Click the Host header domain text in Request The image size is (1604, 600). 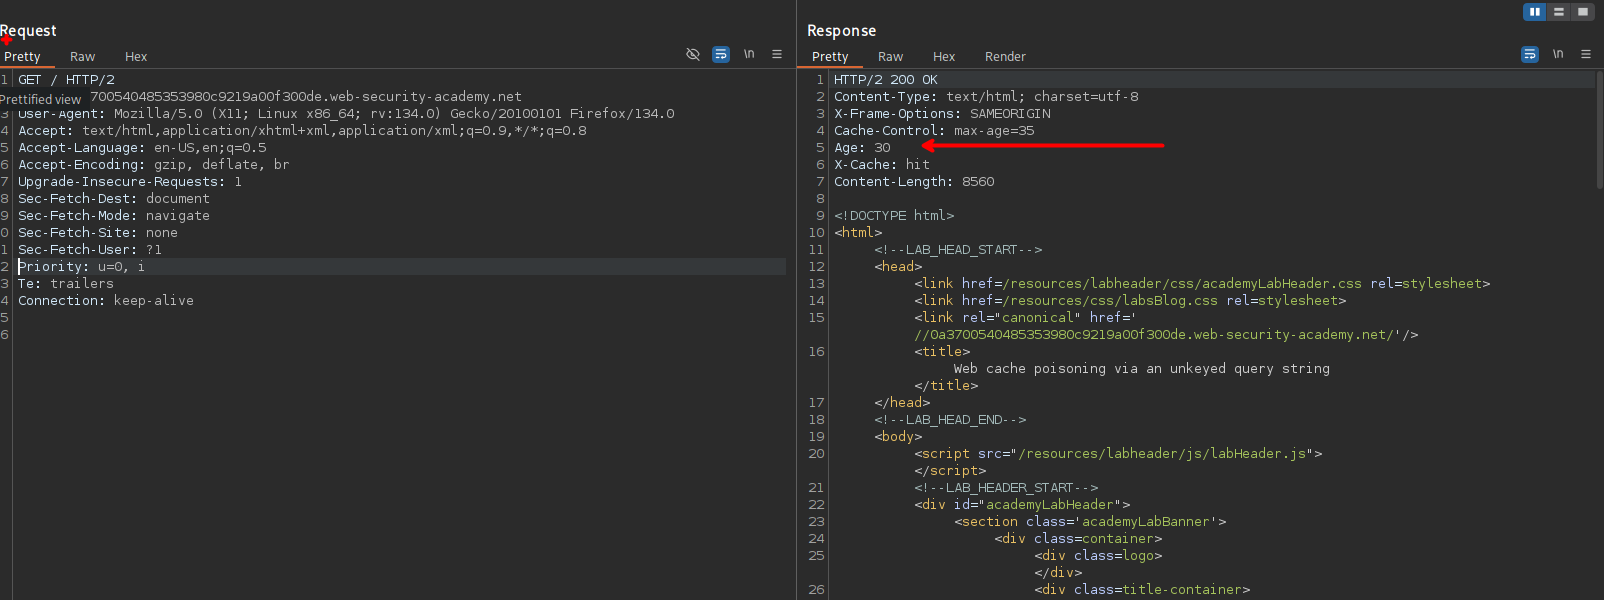pos(306,96)
